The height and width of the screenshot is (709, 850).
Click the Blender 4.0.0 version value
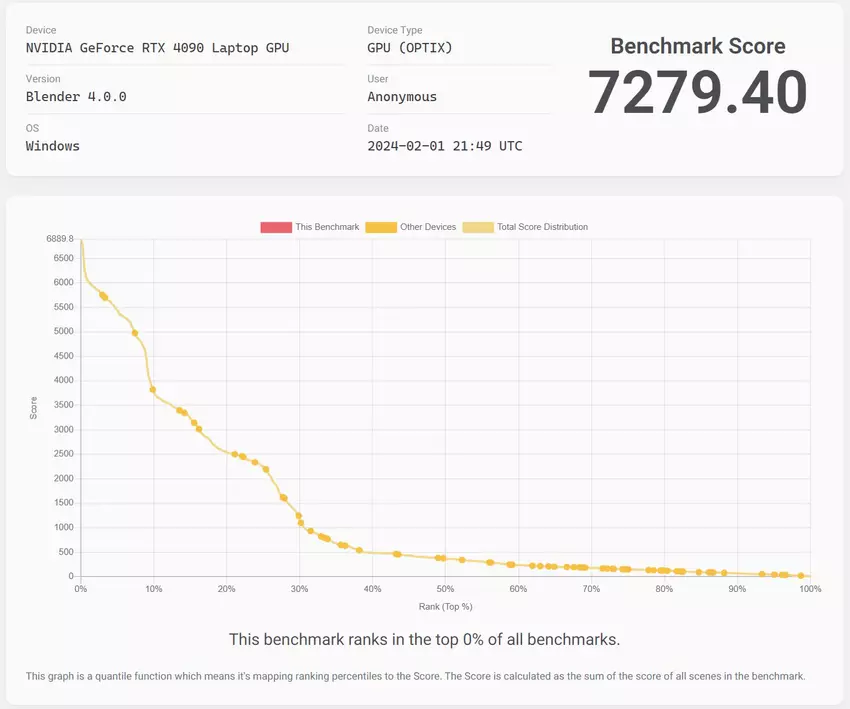click(76, 97)
